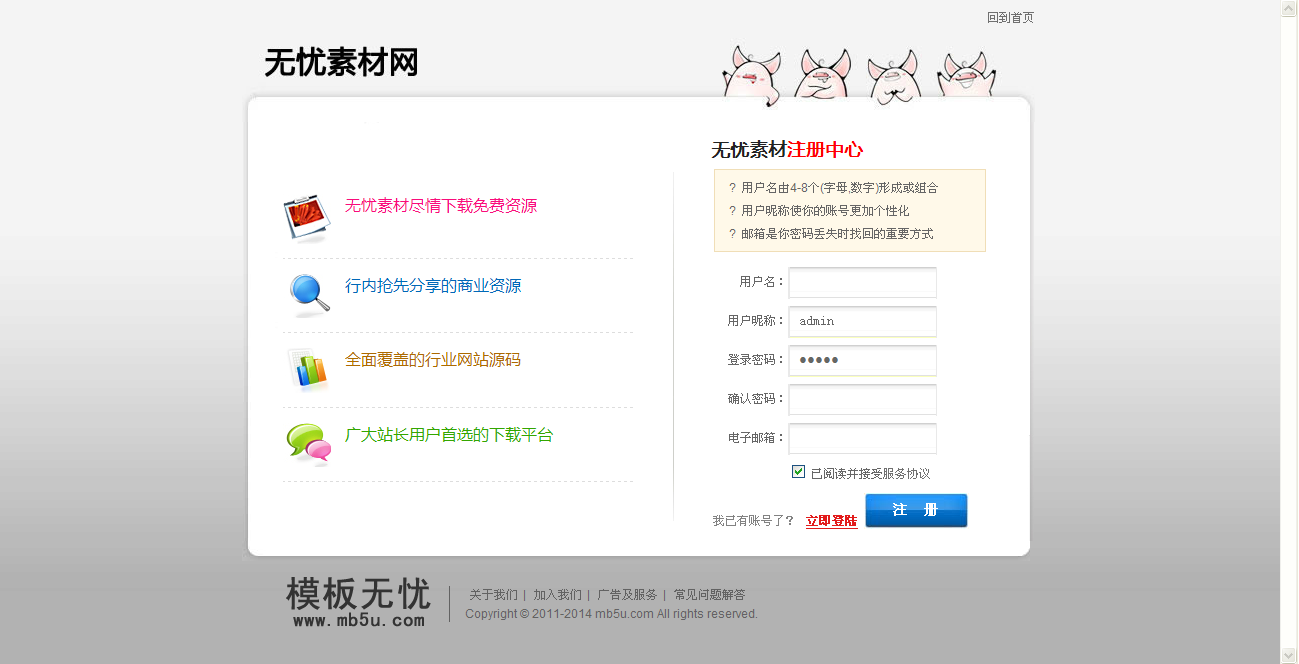The image size is (1299, 664).
Task: Click the 模板无忧 footer logo
Action: coord(358,602)
